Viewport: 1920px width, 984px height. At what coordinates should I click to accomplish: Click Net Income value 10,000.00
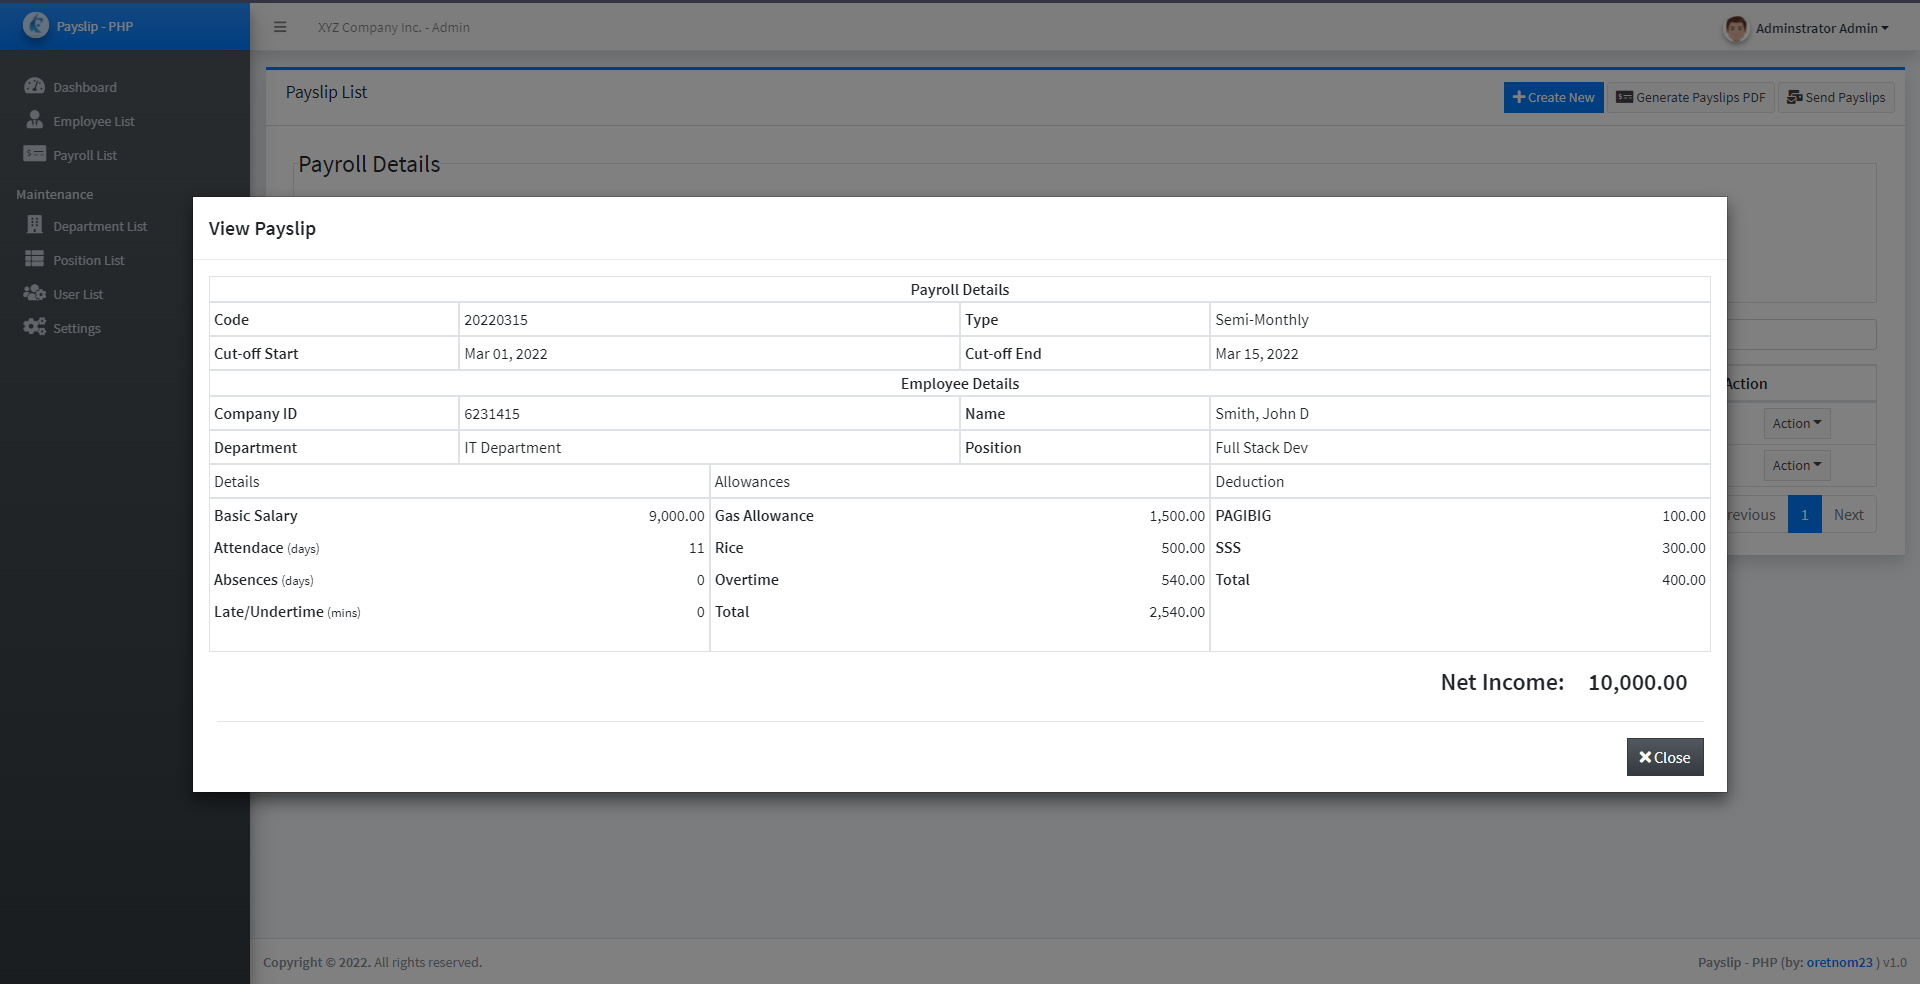(x=1637, y=682)
